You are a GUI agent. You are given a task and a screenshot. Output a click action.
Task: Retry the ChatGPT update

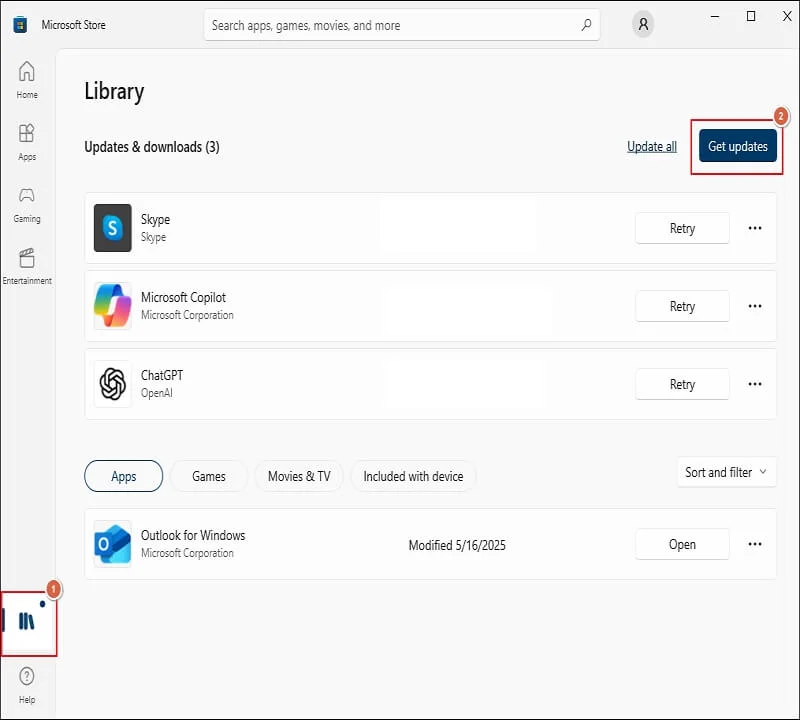[682, 384]
